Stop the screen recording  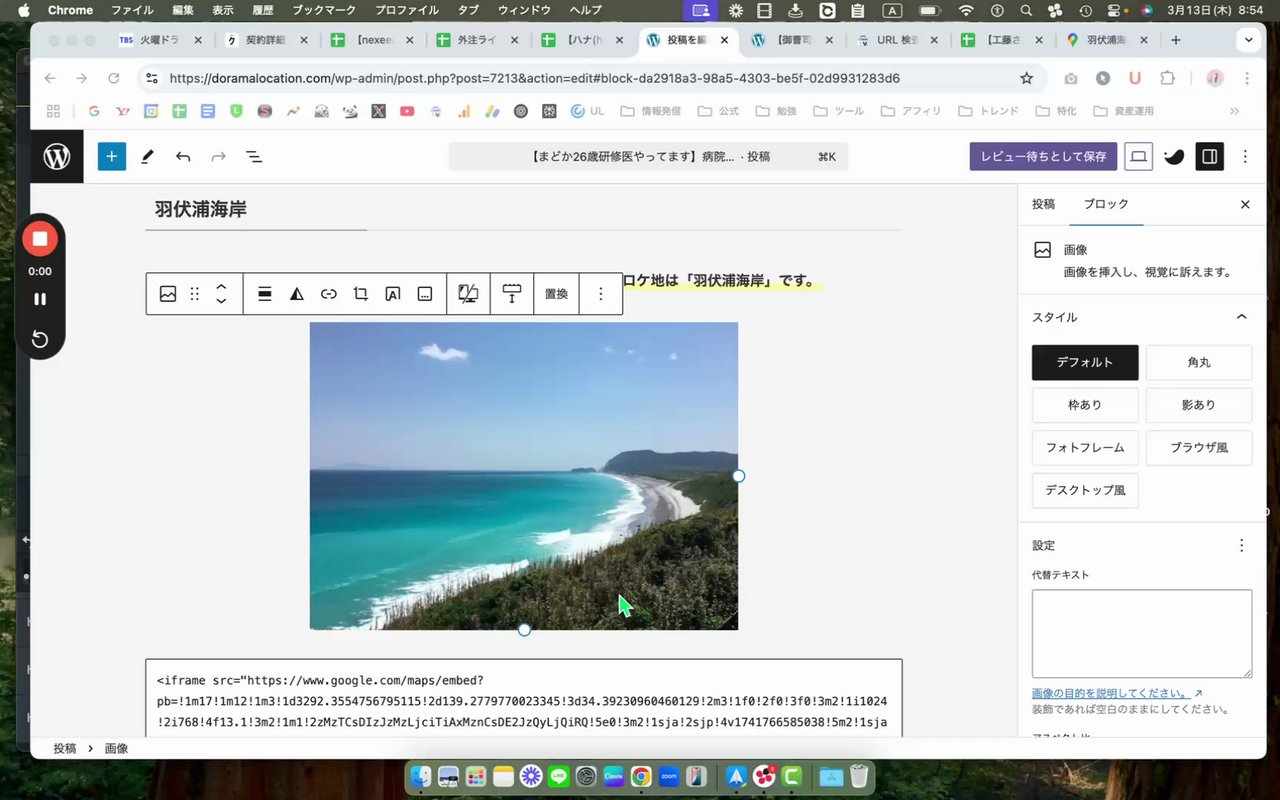click(40, 238)
